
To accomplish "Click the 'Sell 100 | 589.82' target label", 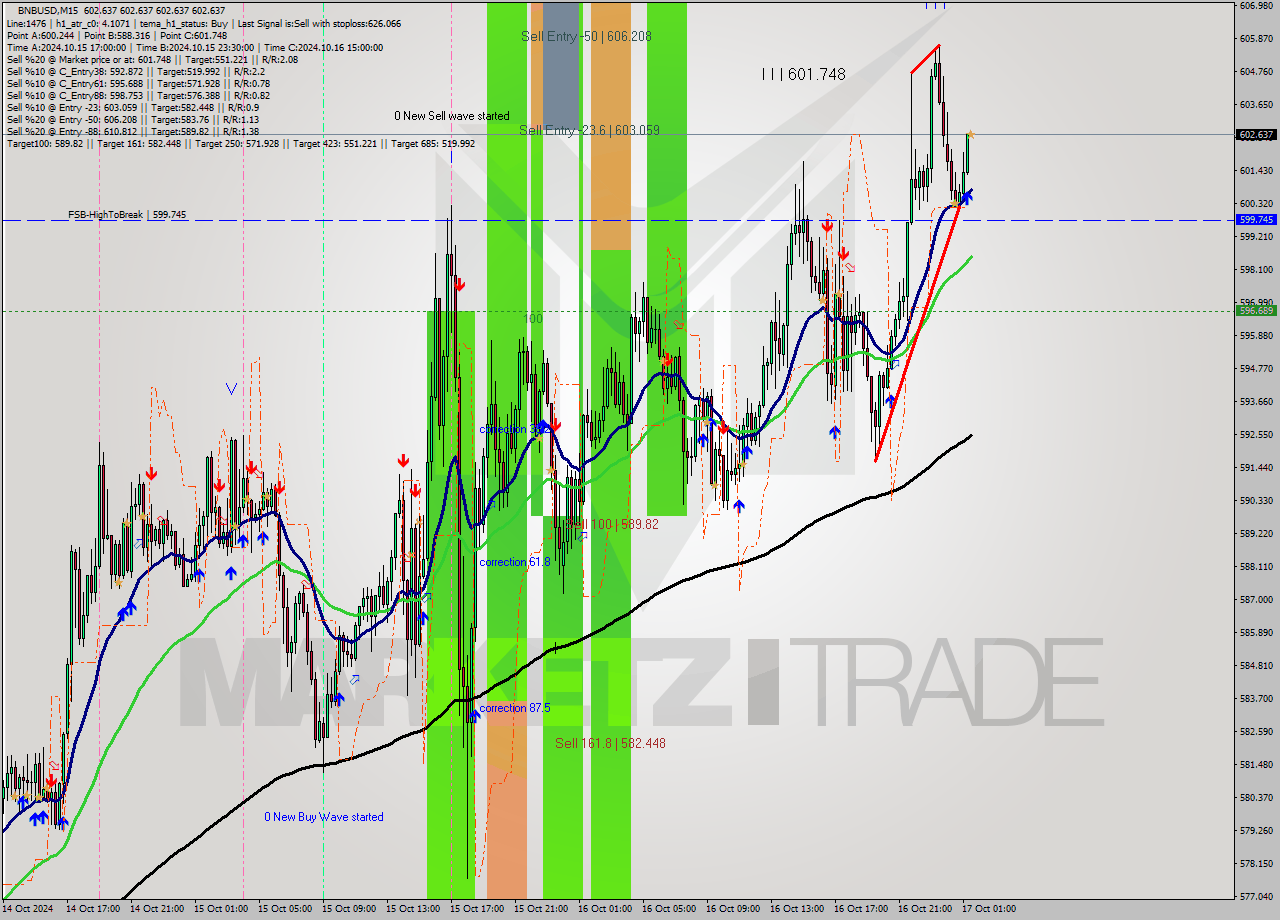I will pos(612,524).
